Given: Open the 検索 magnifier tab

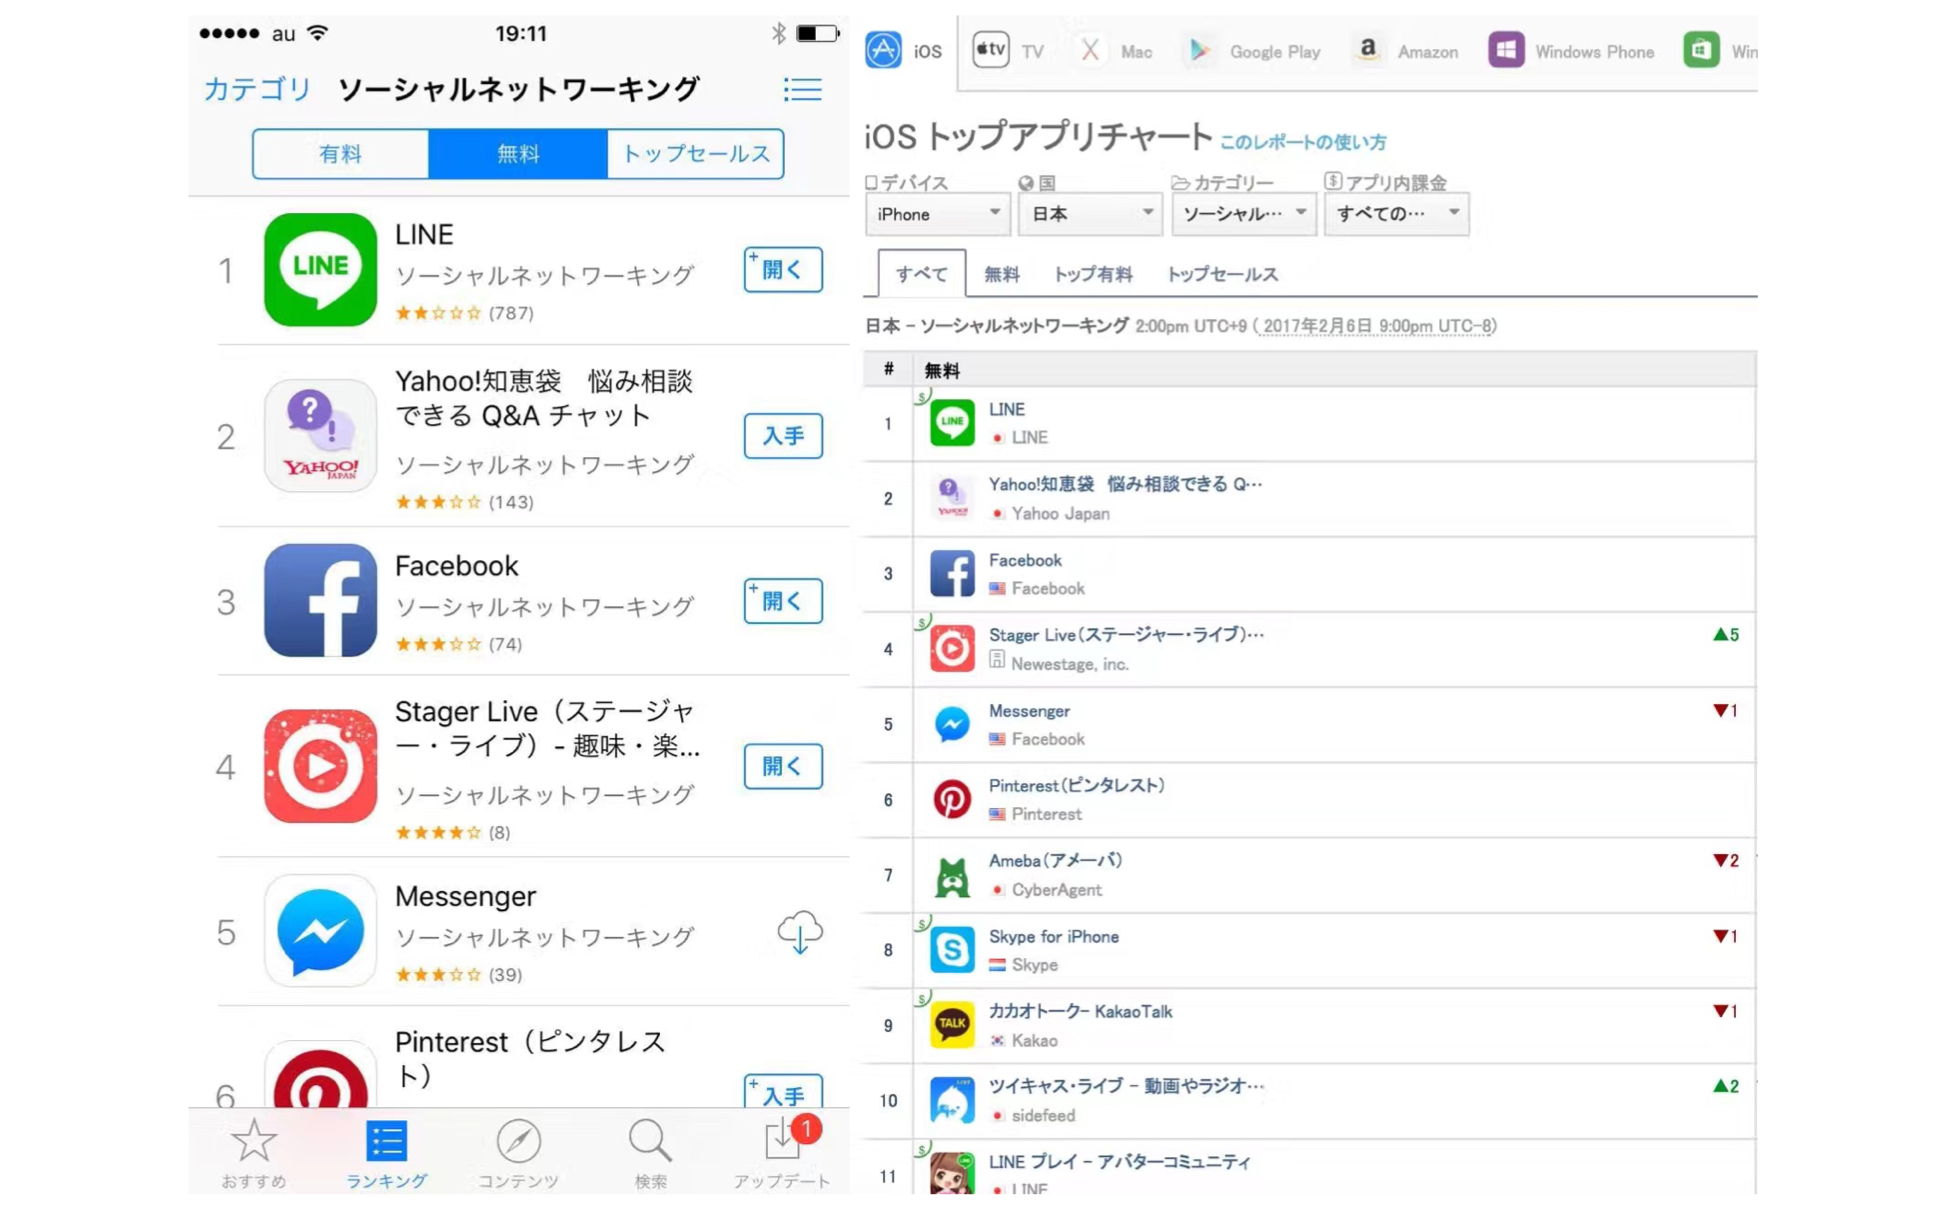Looking at the screenshot, I should 650,1154.
